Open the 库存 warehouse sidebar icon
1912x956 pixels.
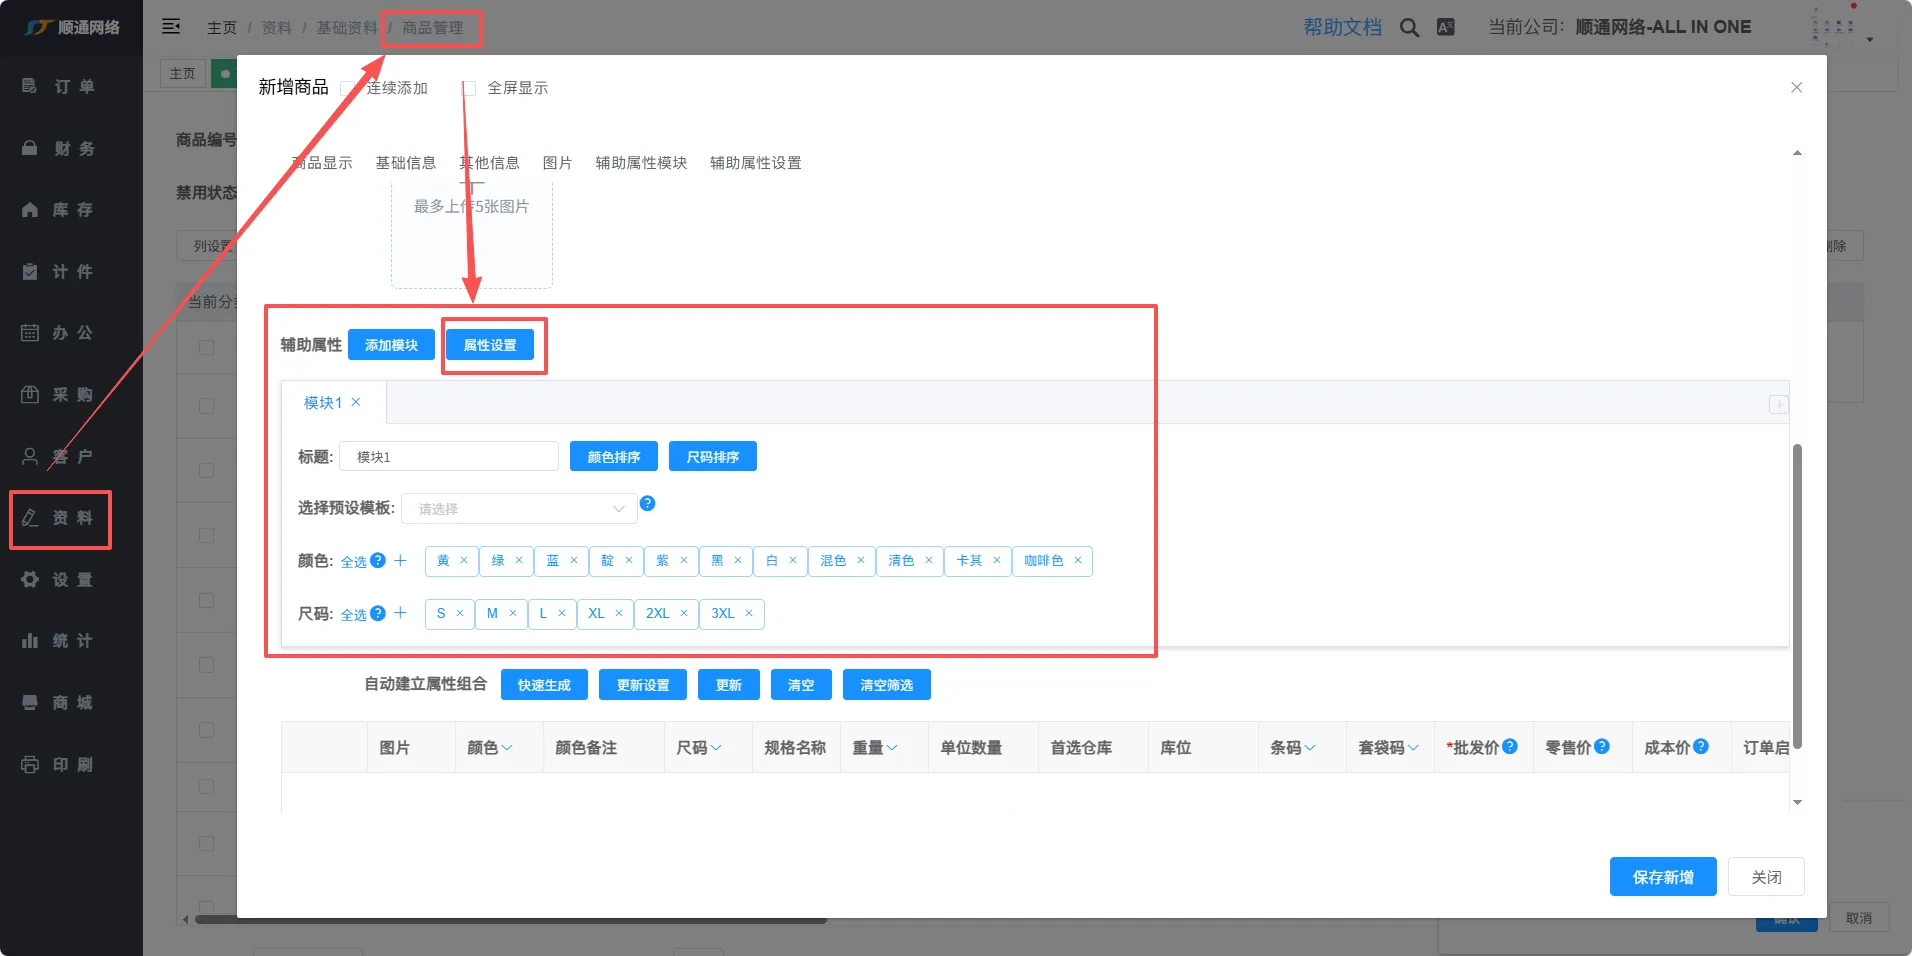pos(30,210)
